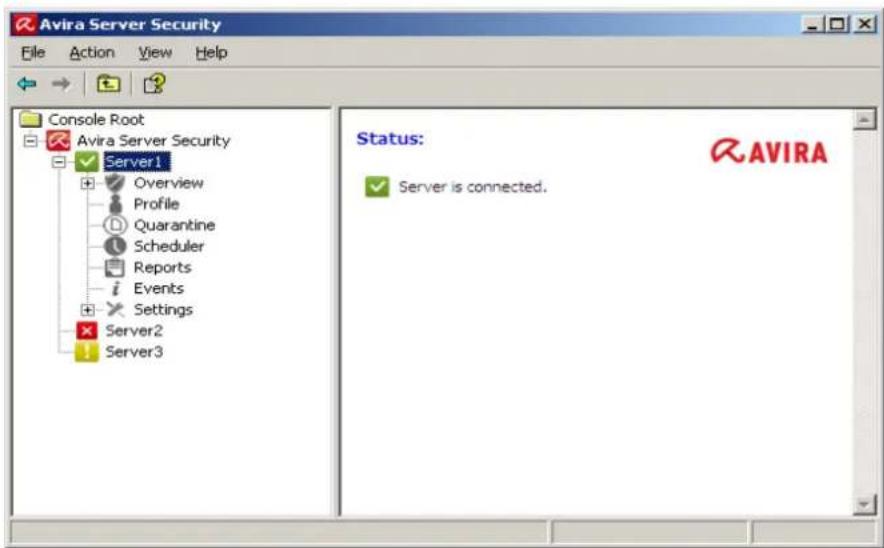Click the Quarantine circle icon

pos(115,225)
